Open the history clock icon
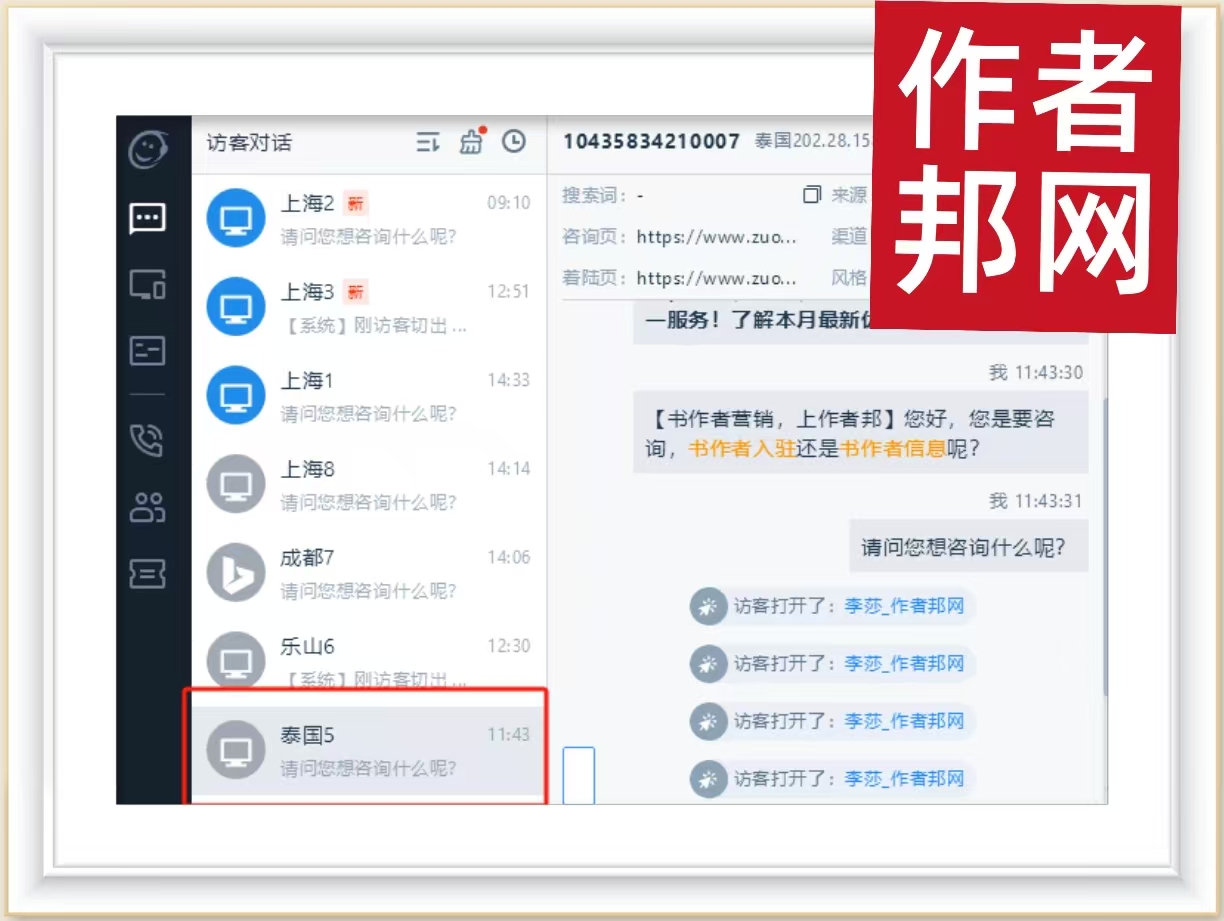1224x921 pixels. pos(513,142)
